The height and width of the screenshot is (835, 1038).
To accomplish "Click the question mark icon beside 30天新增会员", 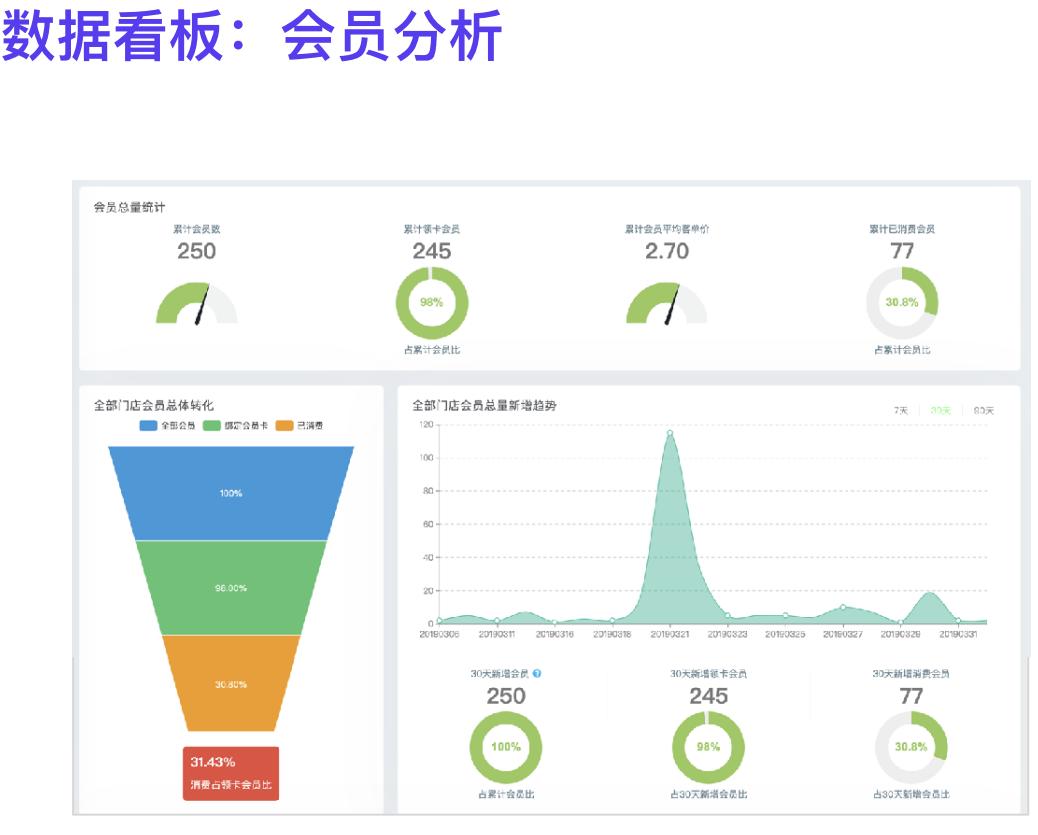I will tap(538, 673).
